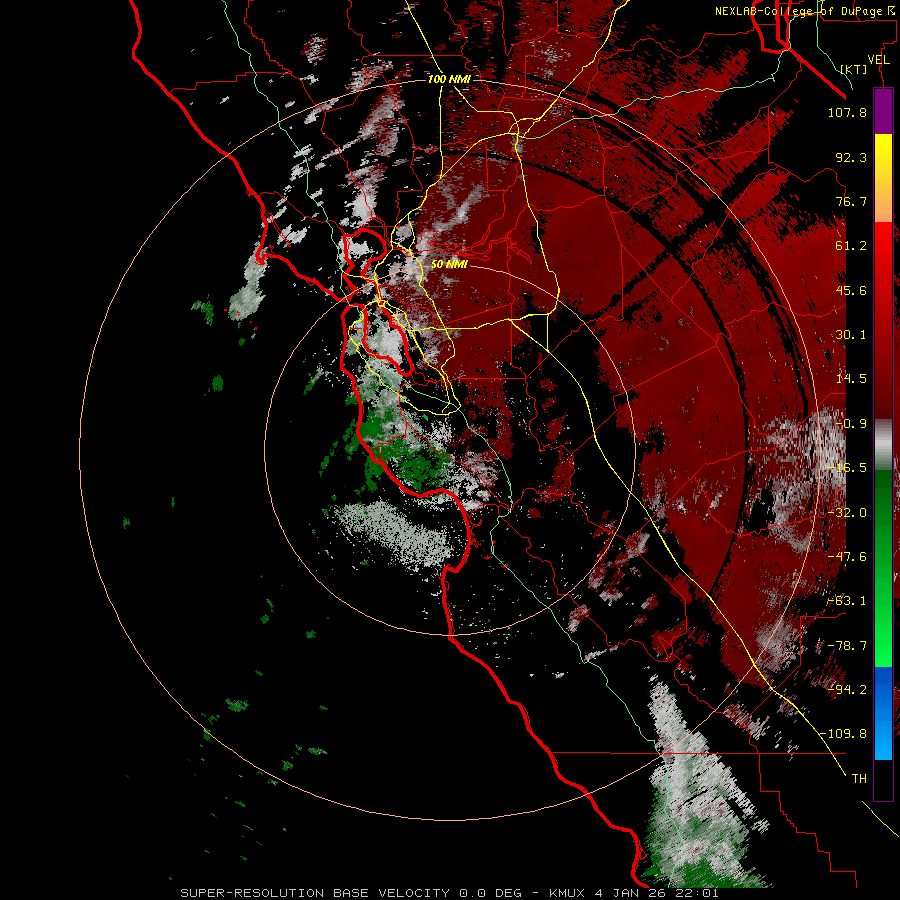Select the -16.5 legend value

coord(847,468)
